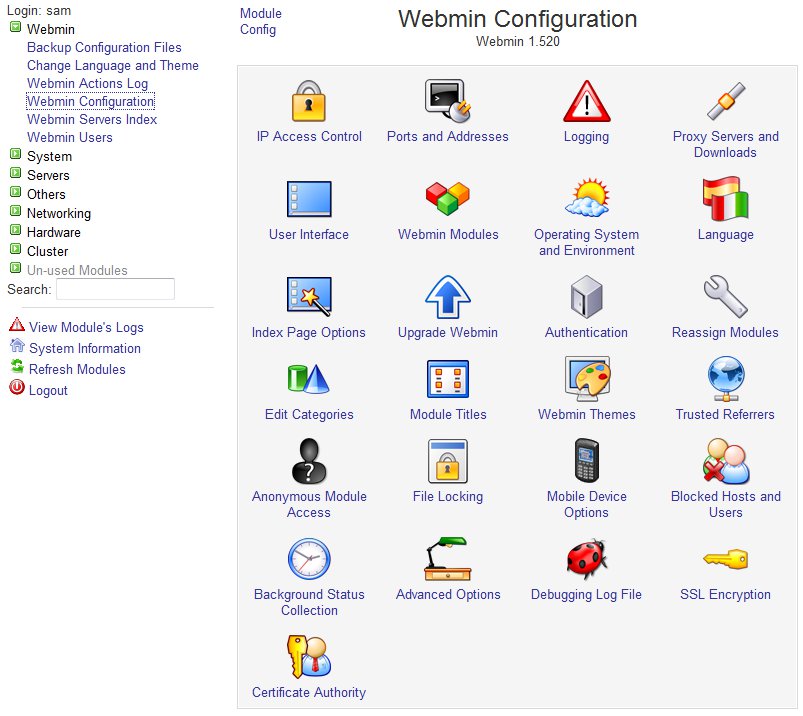803x716 pixels.
Task: Open the Index Page Options icon
Action: [309, 296]
